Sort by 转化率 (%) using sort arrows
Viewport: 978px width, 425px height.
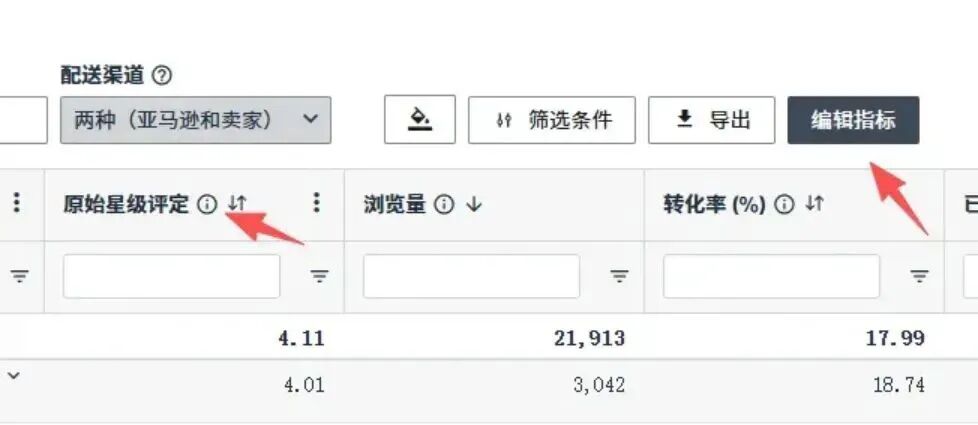[x=814, y=203]
